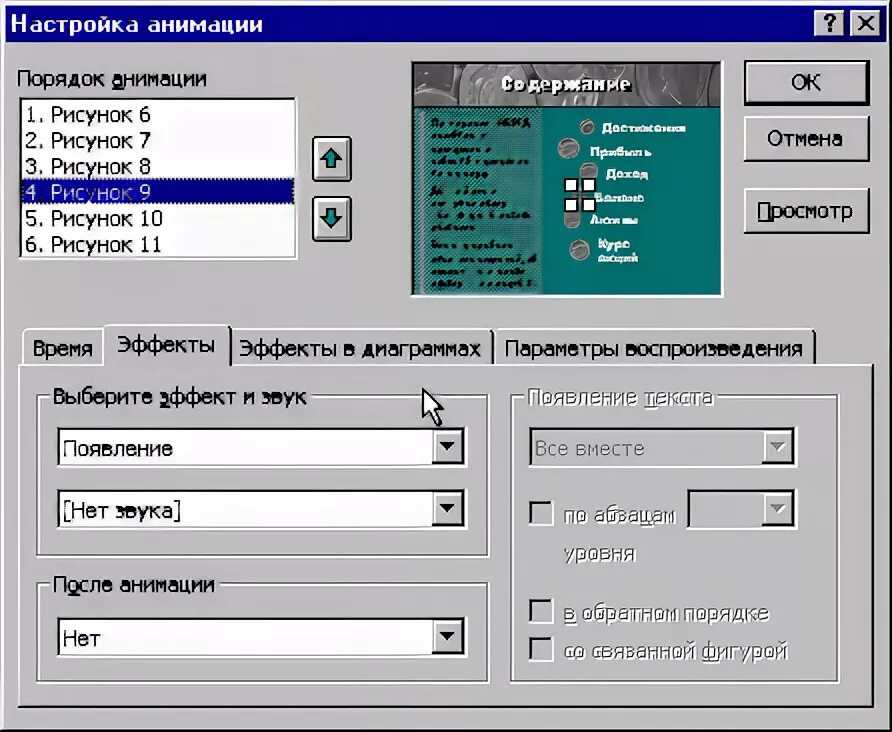Open the paragraph level dropdown arrow
Screen dimensions: 892x732
[777, 508]
